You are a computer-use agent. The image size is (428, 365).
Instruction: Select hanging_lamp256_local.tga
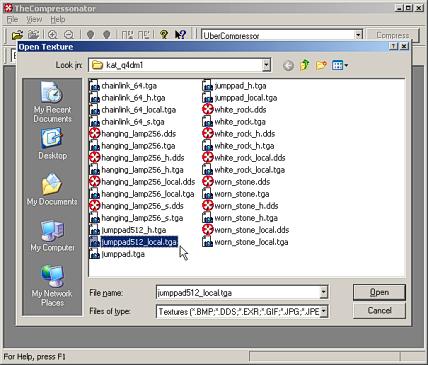coord(148,194)
